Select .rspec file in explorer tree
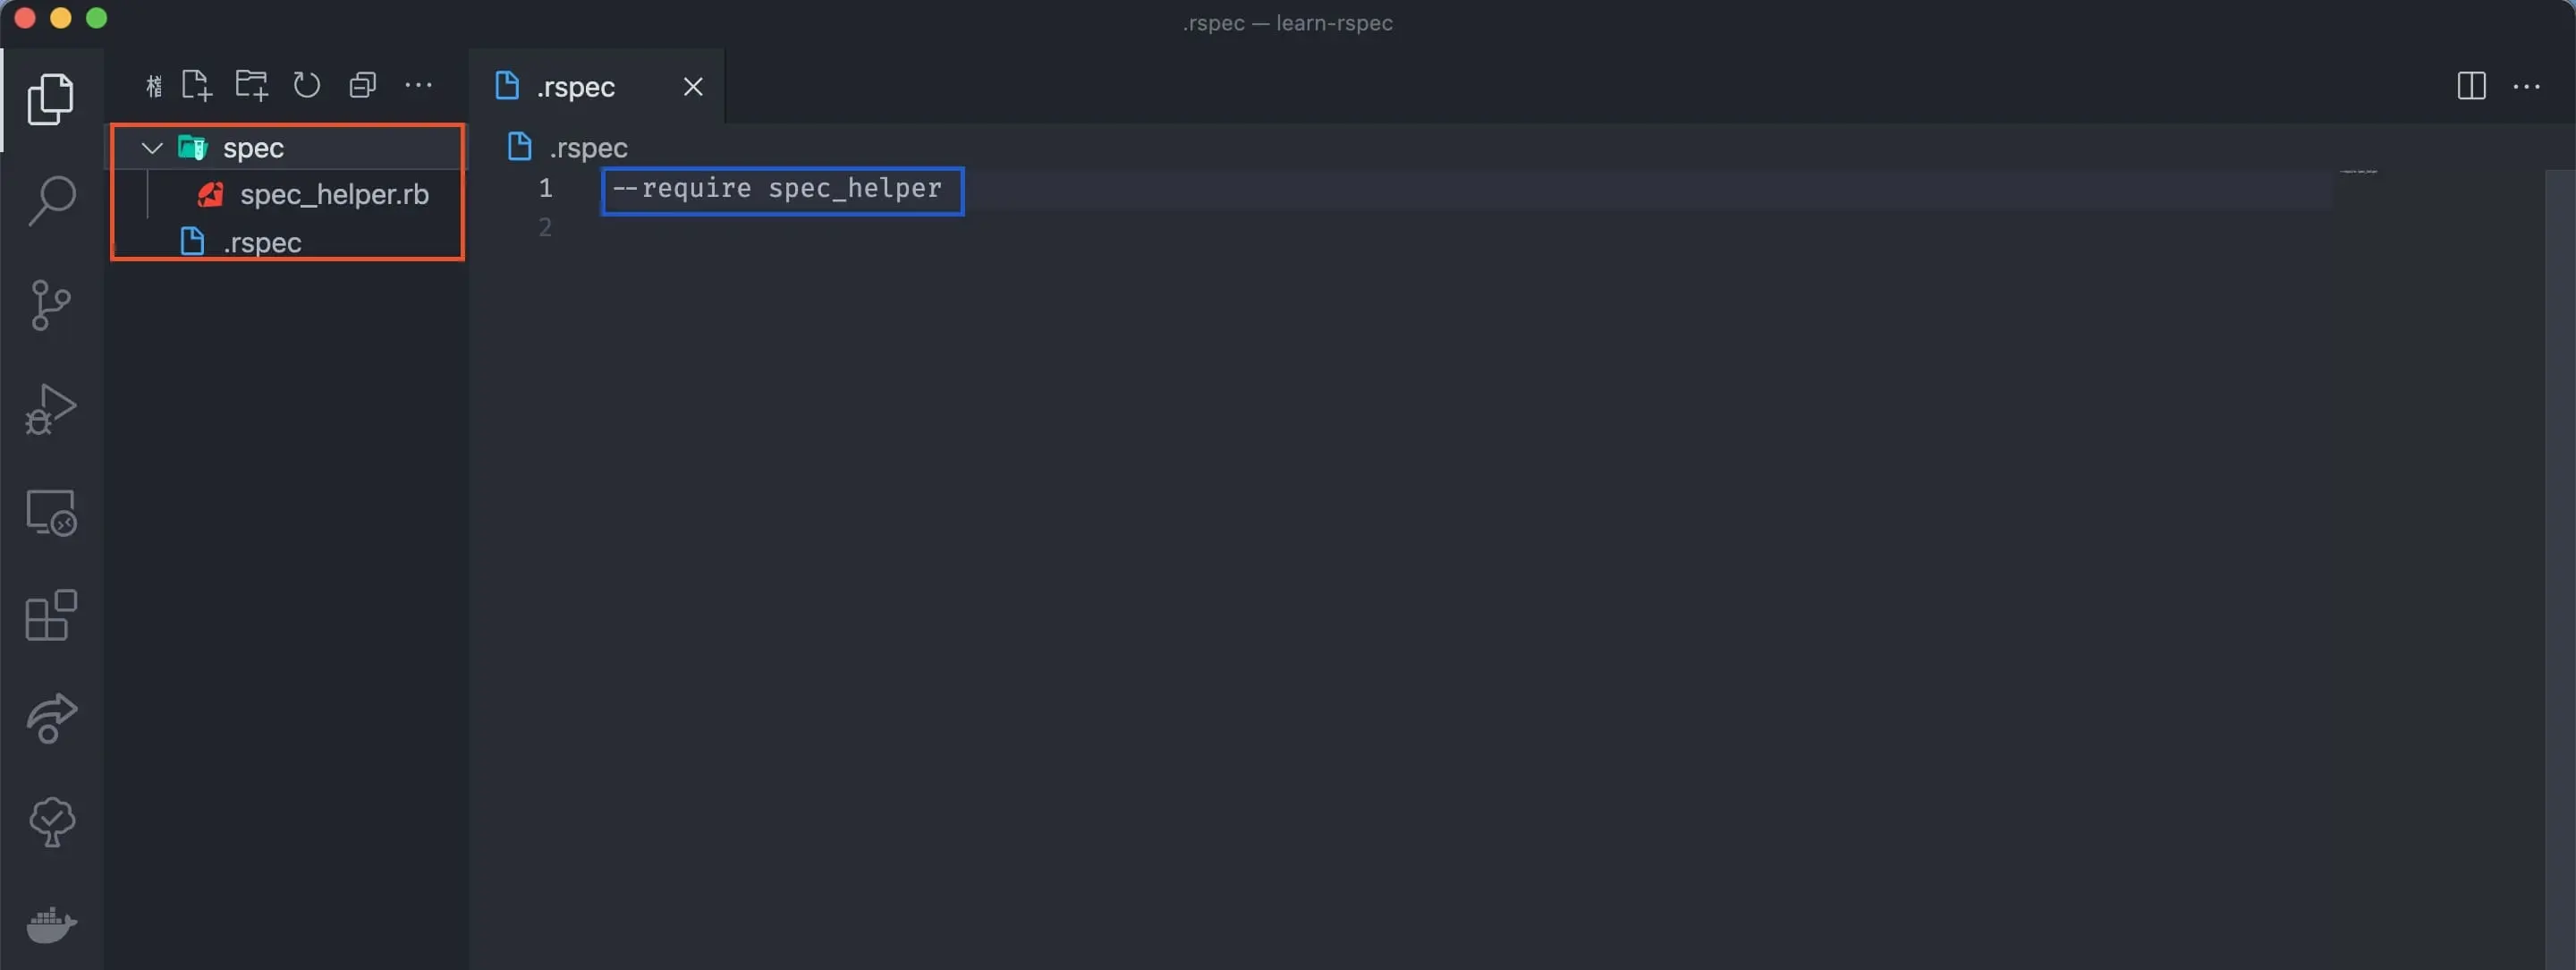Image resolution: width=2576 pixels, height=970 pixels. [262, 243]
